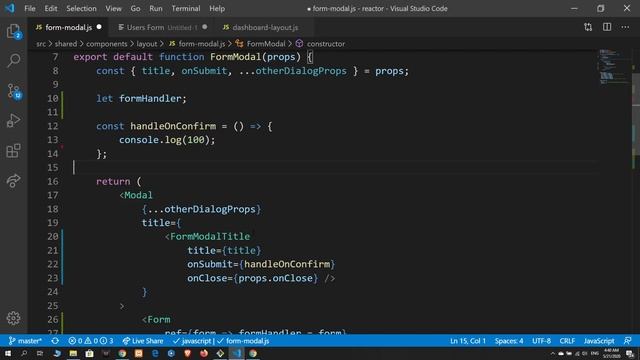Viewport: 640px width, 360px height.
Task: Click the javascript linter status item
Action: [x=192, y=341]
